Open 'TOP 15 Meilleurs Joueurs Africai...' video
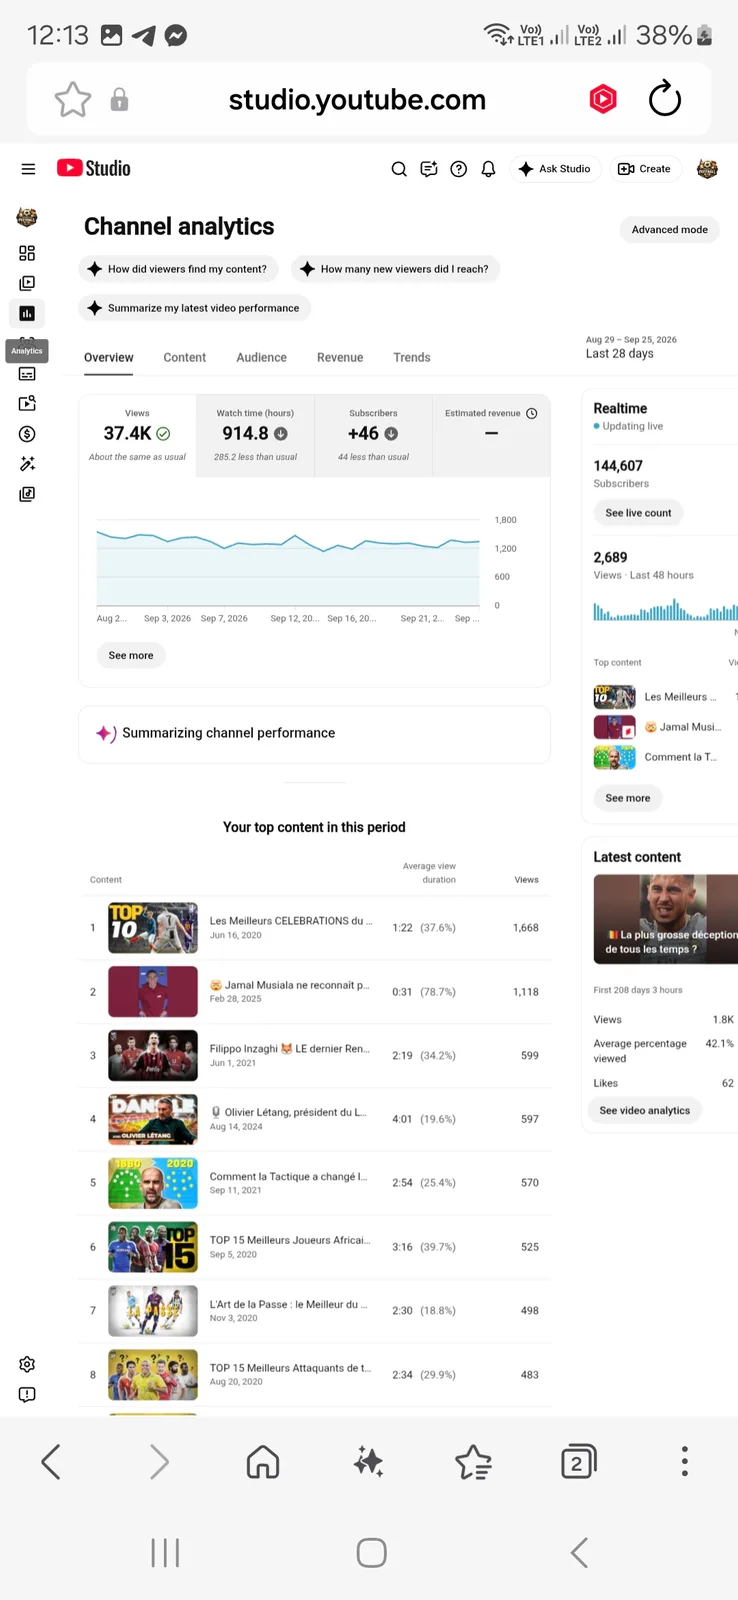Image resolution: width=738 pixels, height=1600 pixels. (289, 1241)
